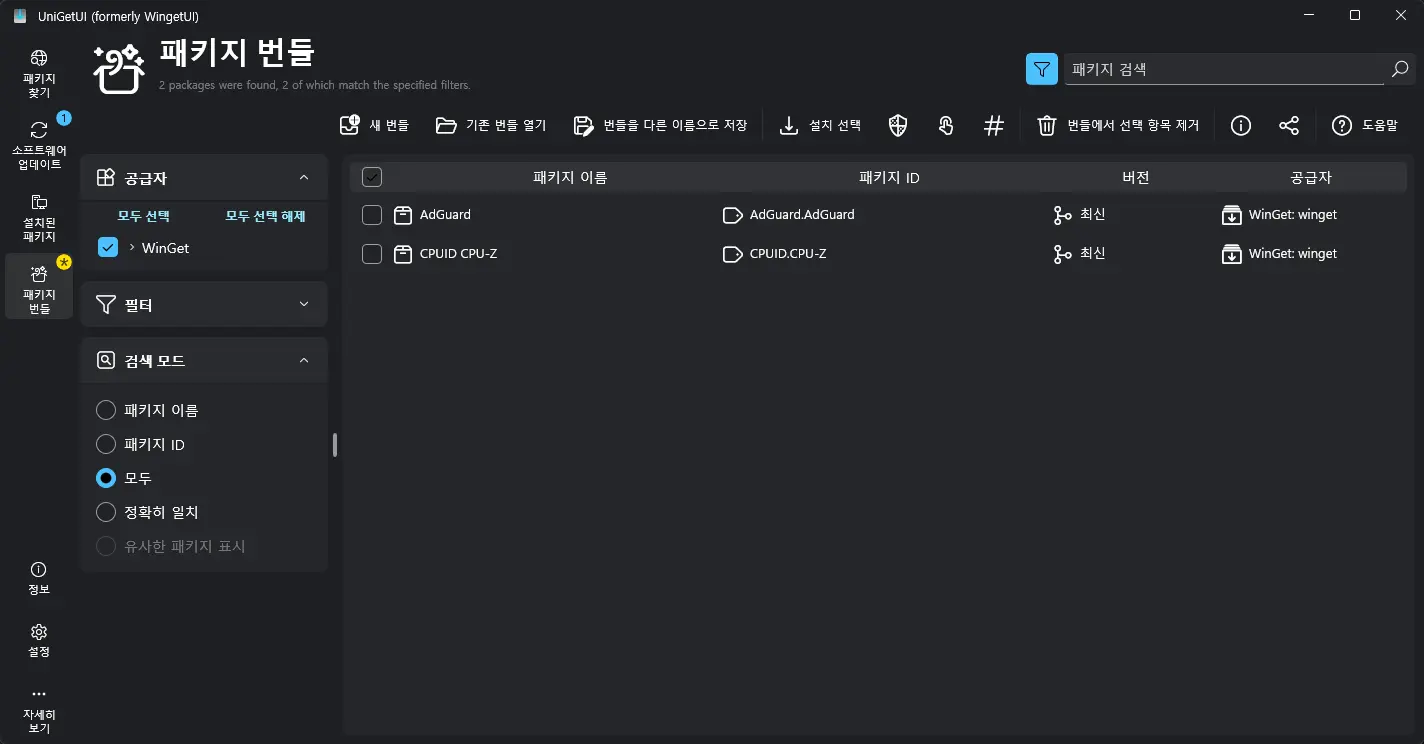
Task: Click 설치 선택 install selection
Action: coord(820,125)
